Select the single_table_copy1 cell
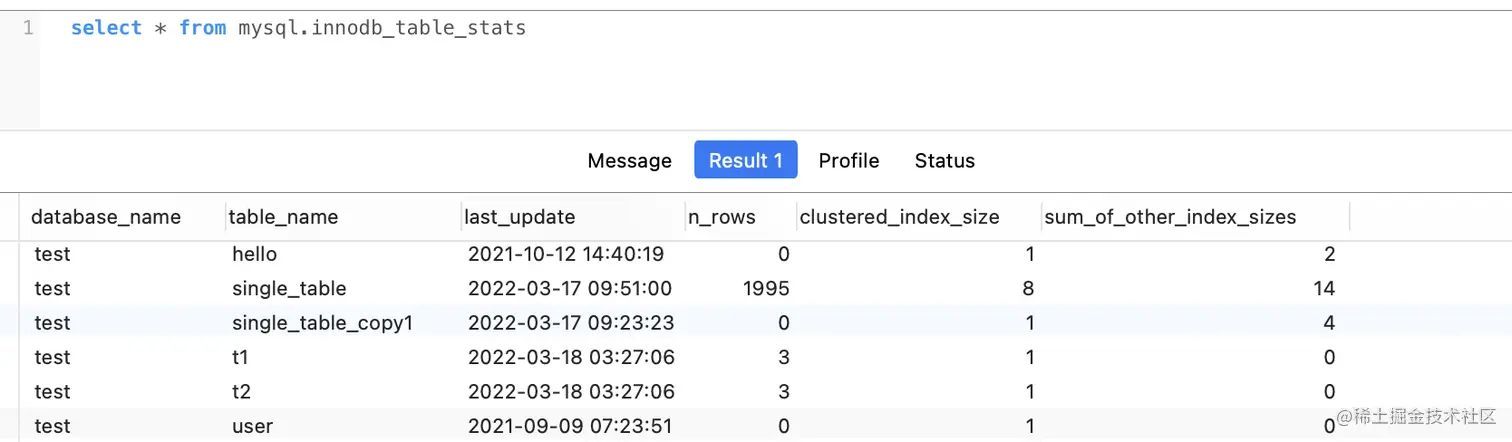 point(322,323)
